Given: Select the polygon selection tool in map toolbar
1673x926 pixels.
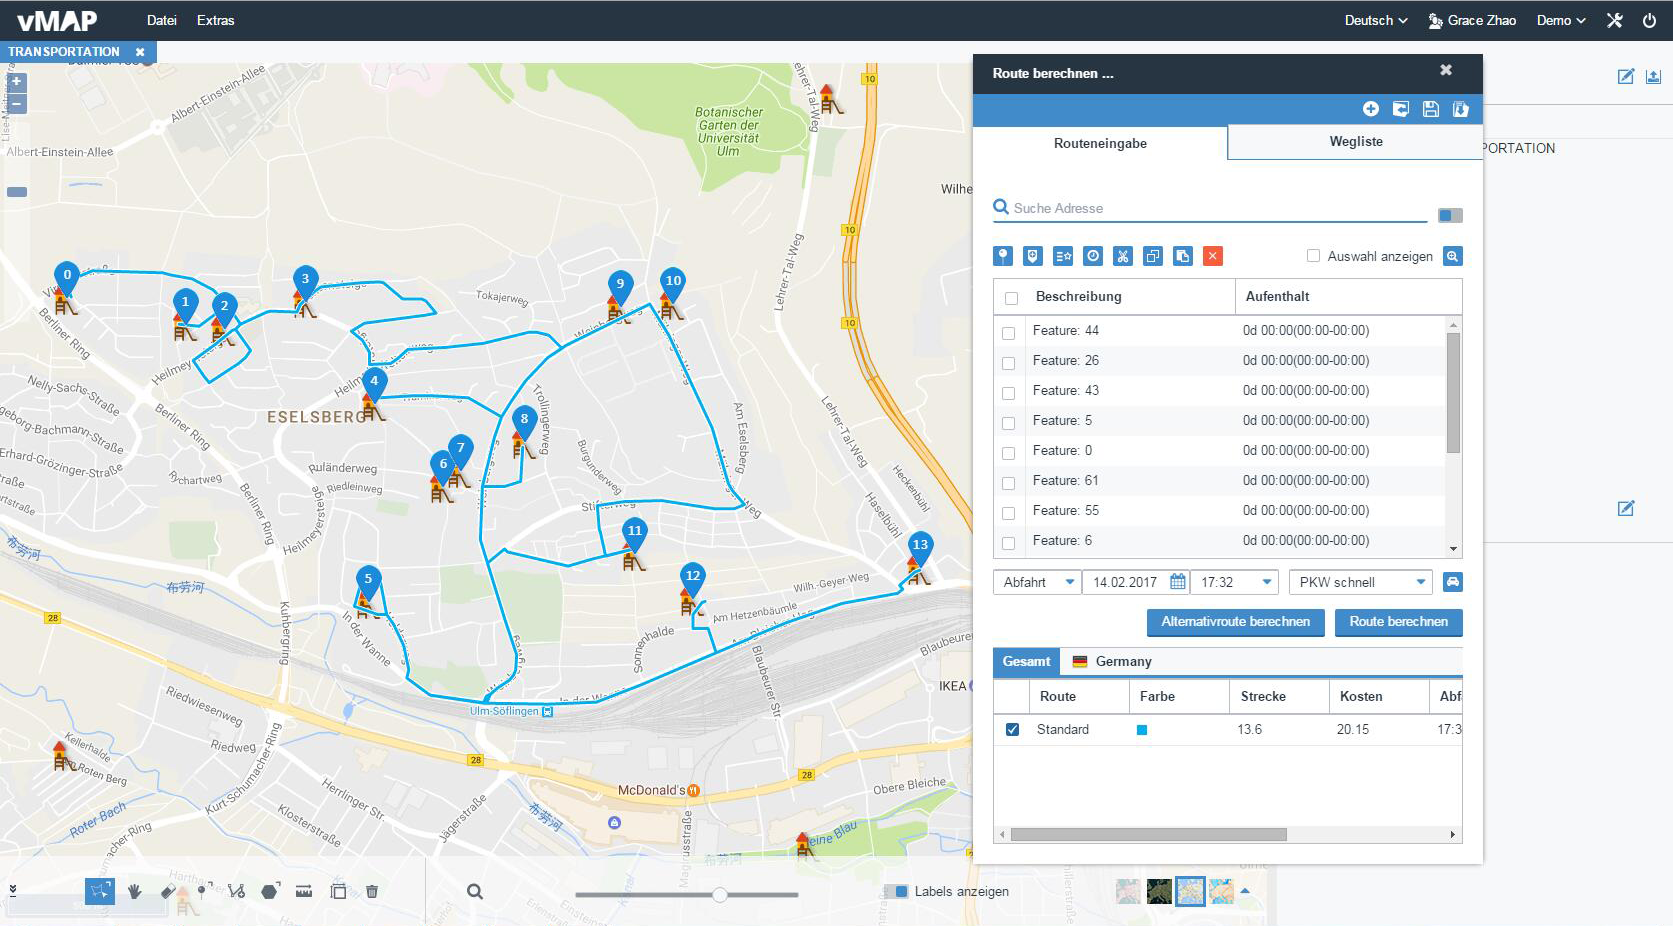Looking at the screenshot, I should tap(100, 891).
